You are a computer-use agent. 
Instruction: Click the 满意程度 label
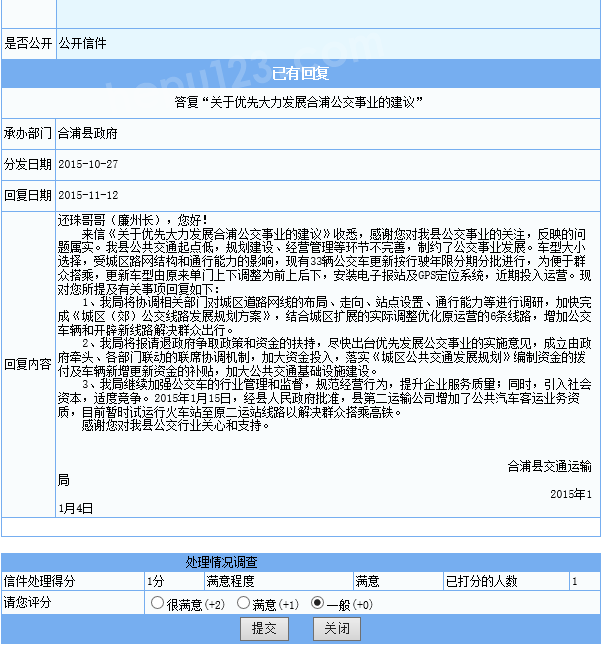[x=230, y=581]
